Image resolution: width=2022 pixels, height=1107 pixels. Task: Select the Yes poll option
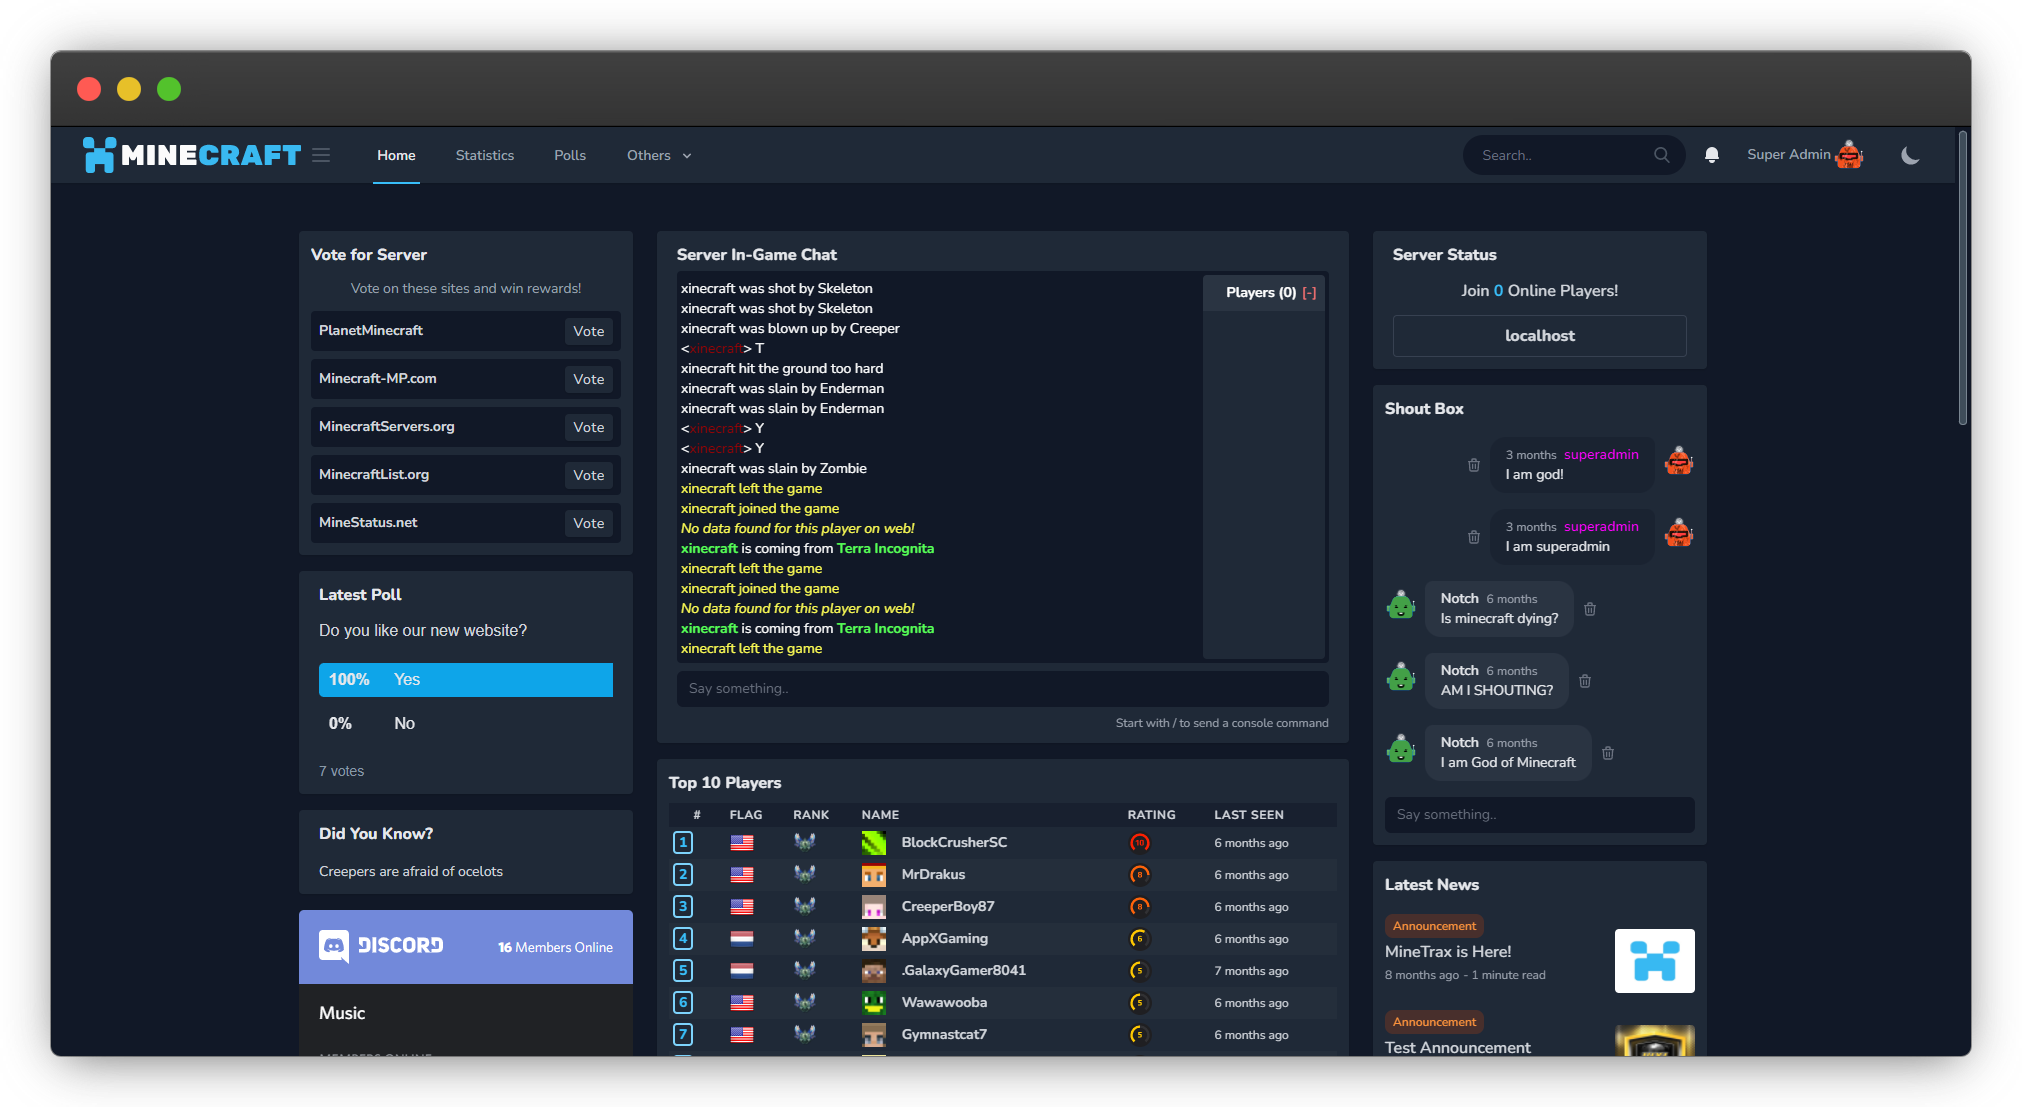[465, 680]
